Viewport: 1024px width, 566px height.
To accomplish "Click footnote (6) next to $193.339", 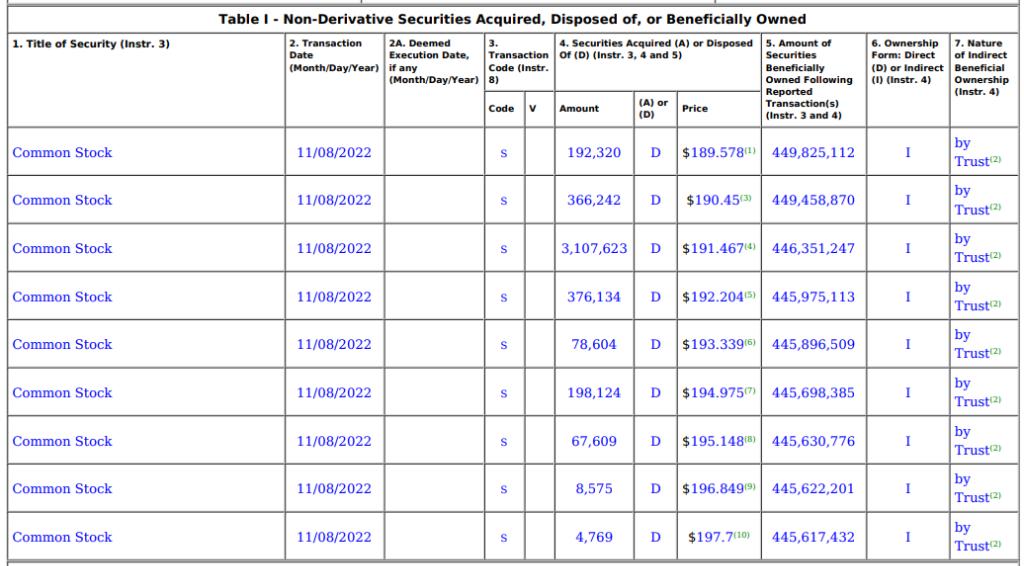I will (750, 342).
